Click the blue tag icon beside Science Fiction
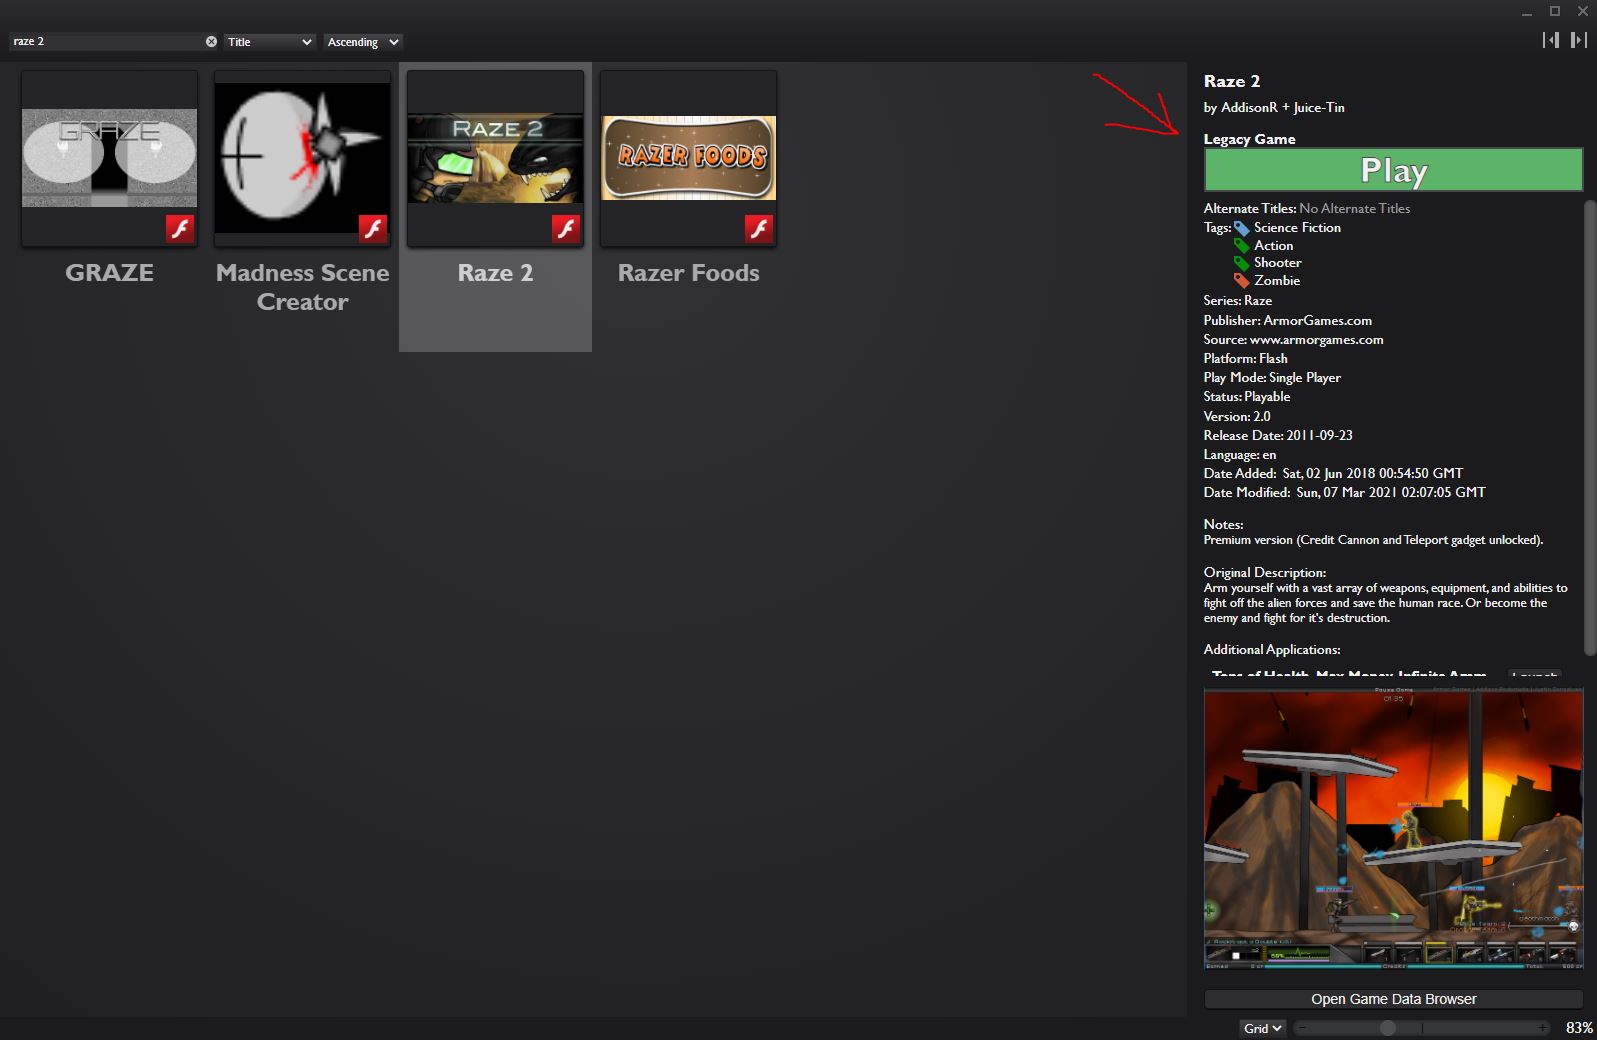 point(1242,228)
